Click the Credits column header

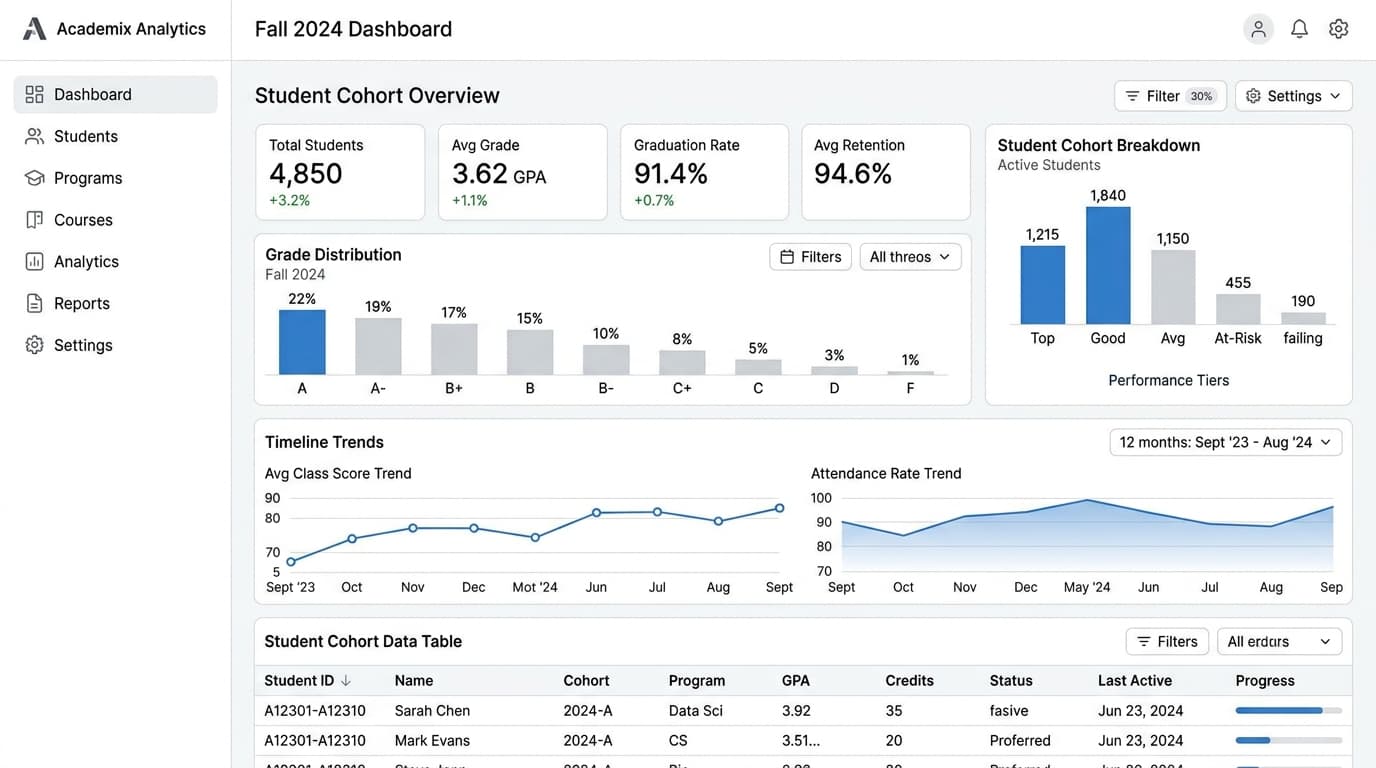(909, 681)
